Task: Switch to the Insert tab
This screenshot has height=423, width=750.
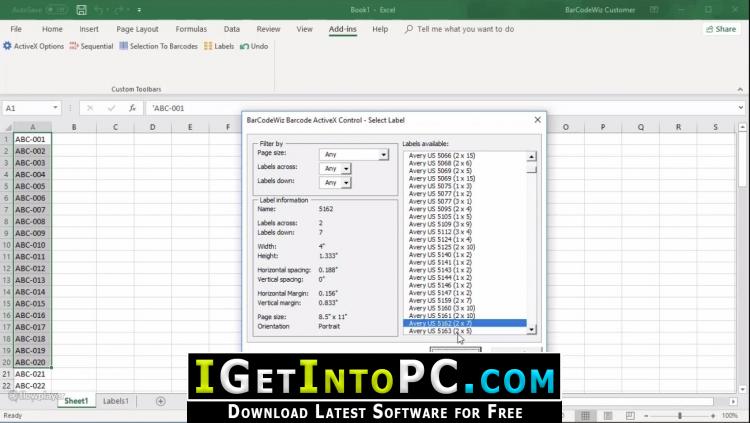Action: (89, 29)
